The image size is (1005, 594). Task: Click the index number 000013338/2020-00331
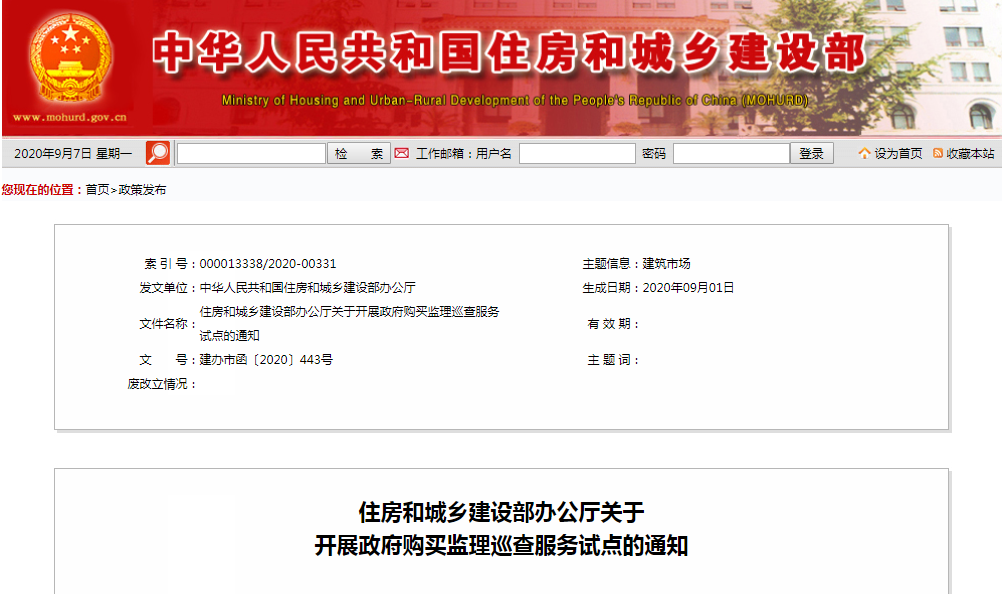pyautogui.click(x=268, y=264)
